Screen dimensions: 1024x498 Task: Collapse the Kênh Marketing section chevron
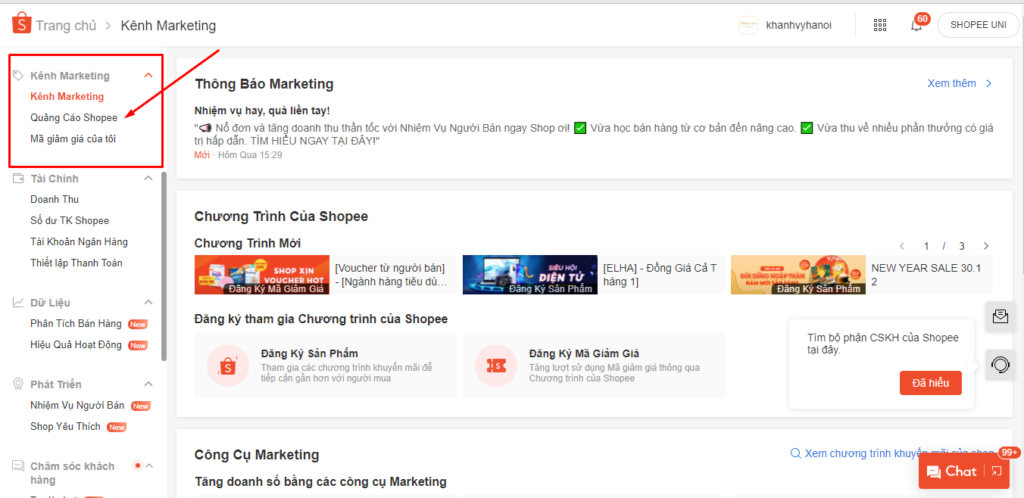[148, 75]
